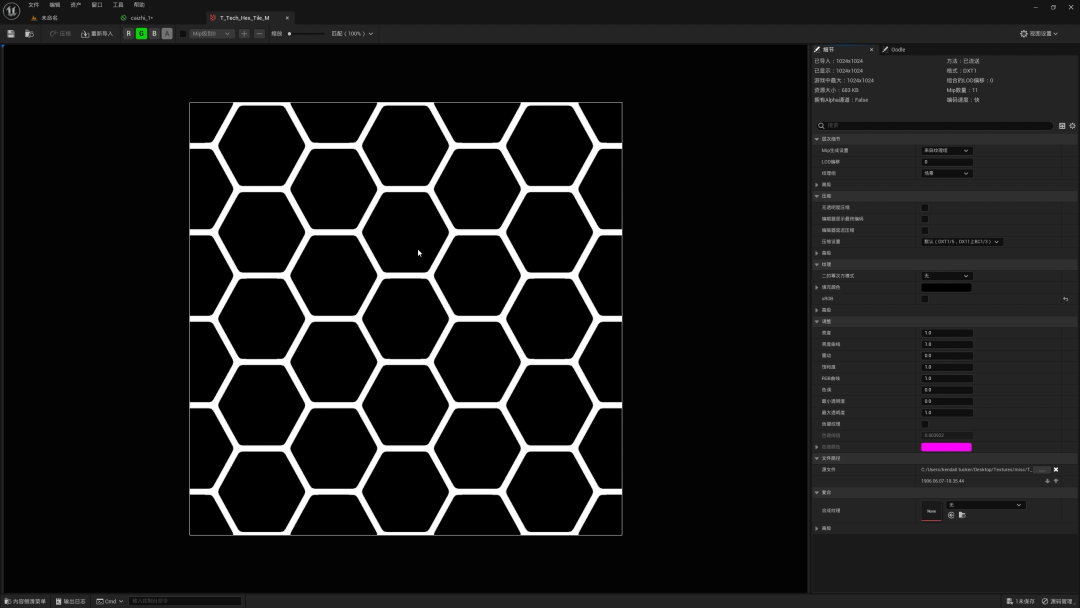Switch to the Oodle panel tab
1080x608 pixels.
click(x=894, y=50)
